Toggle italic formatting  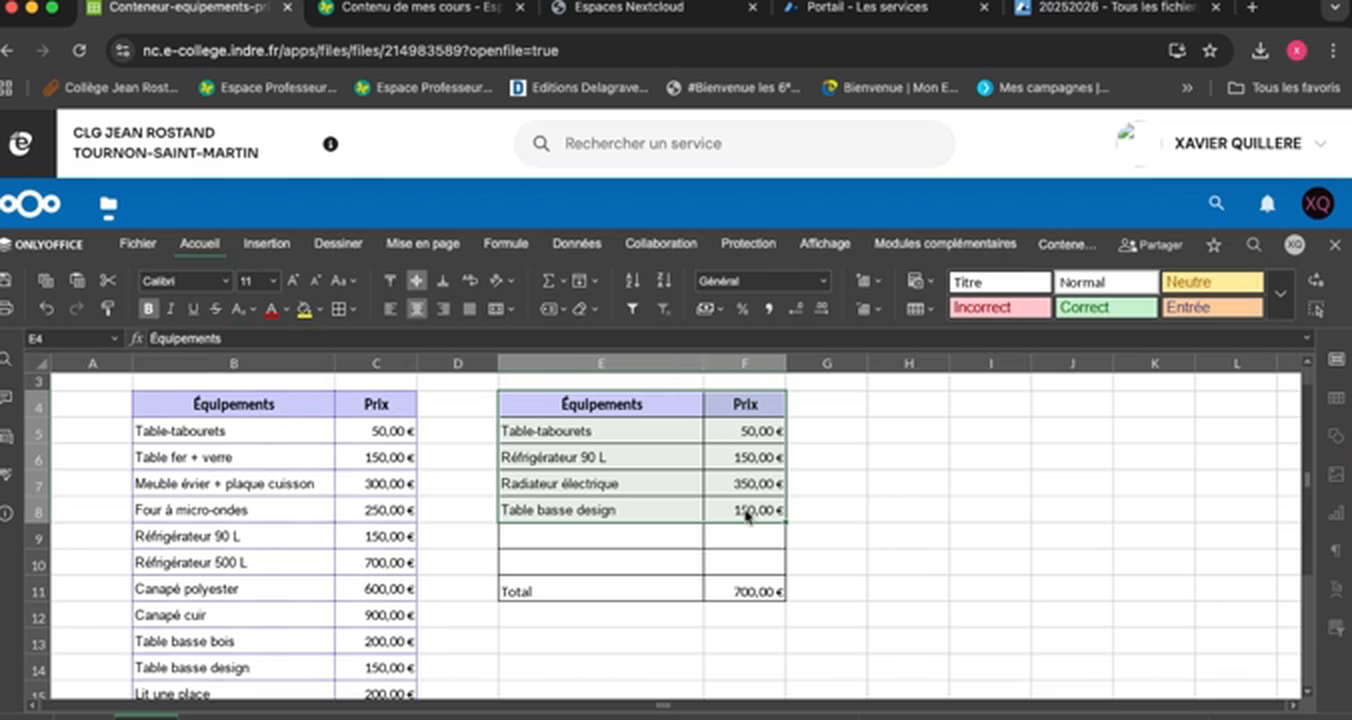169,308
